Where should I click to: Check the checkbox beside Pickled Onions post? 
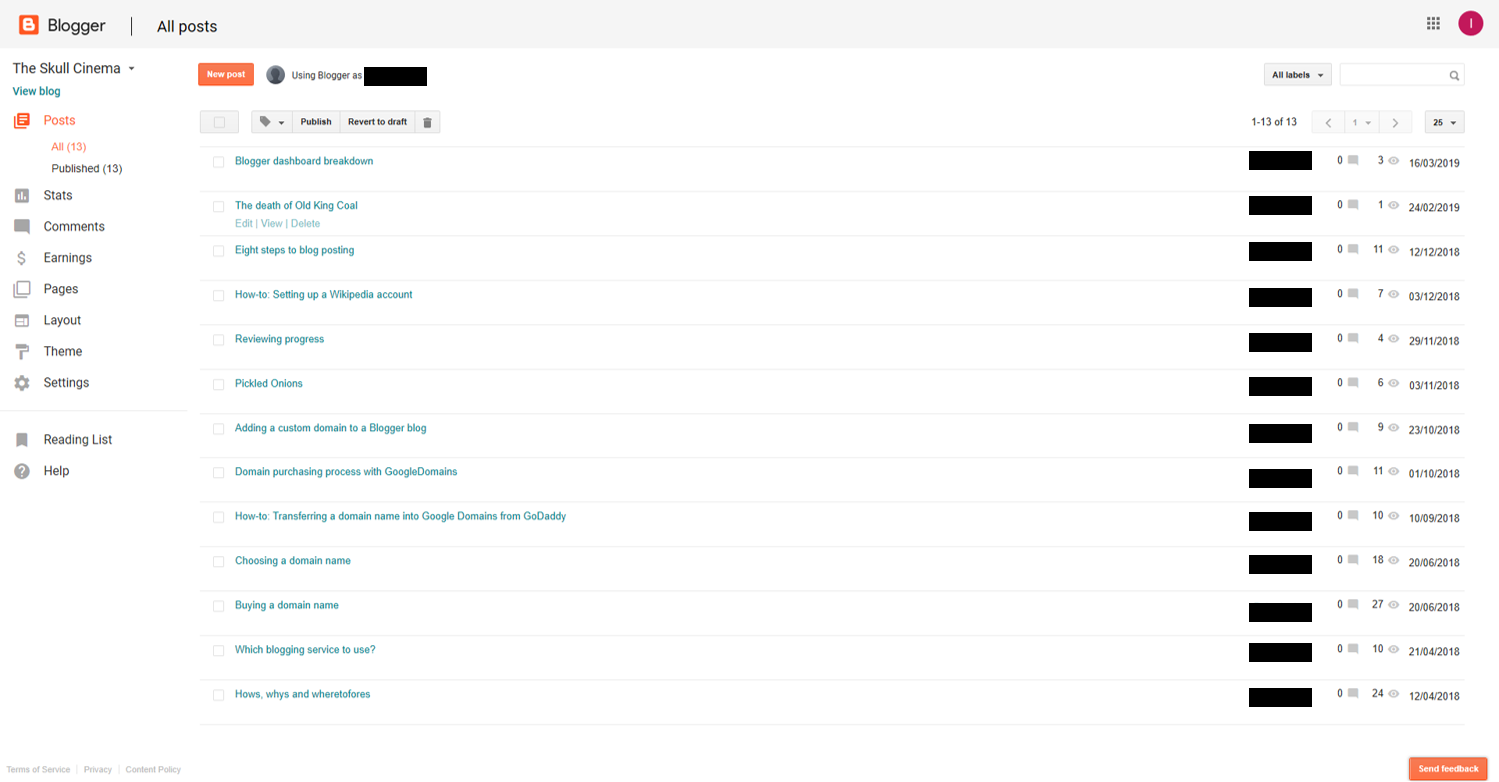click(x=218, y=384)
